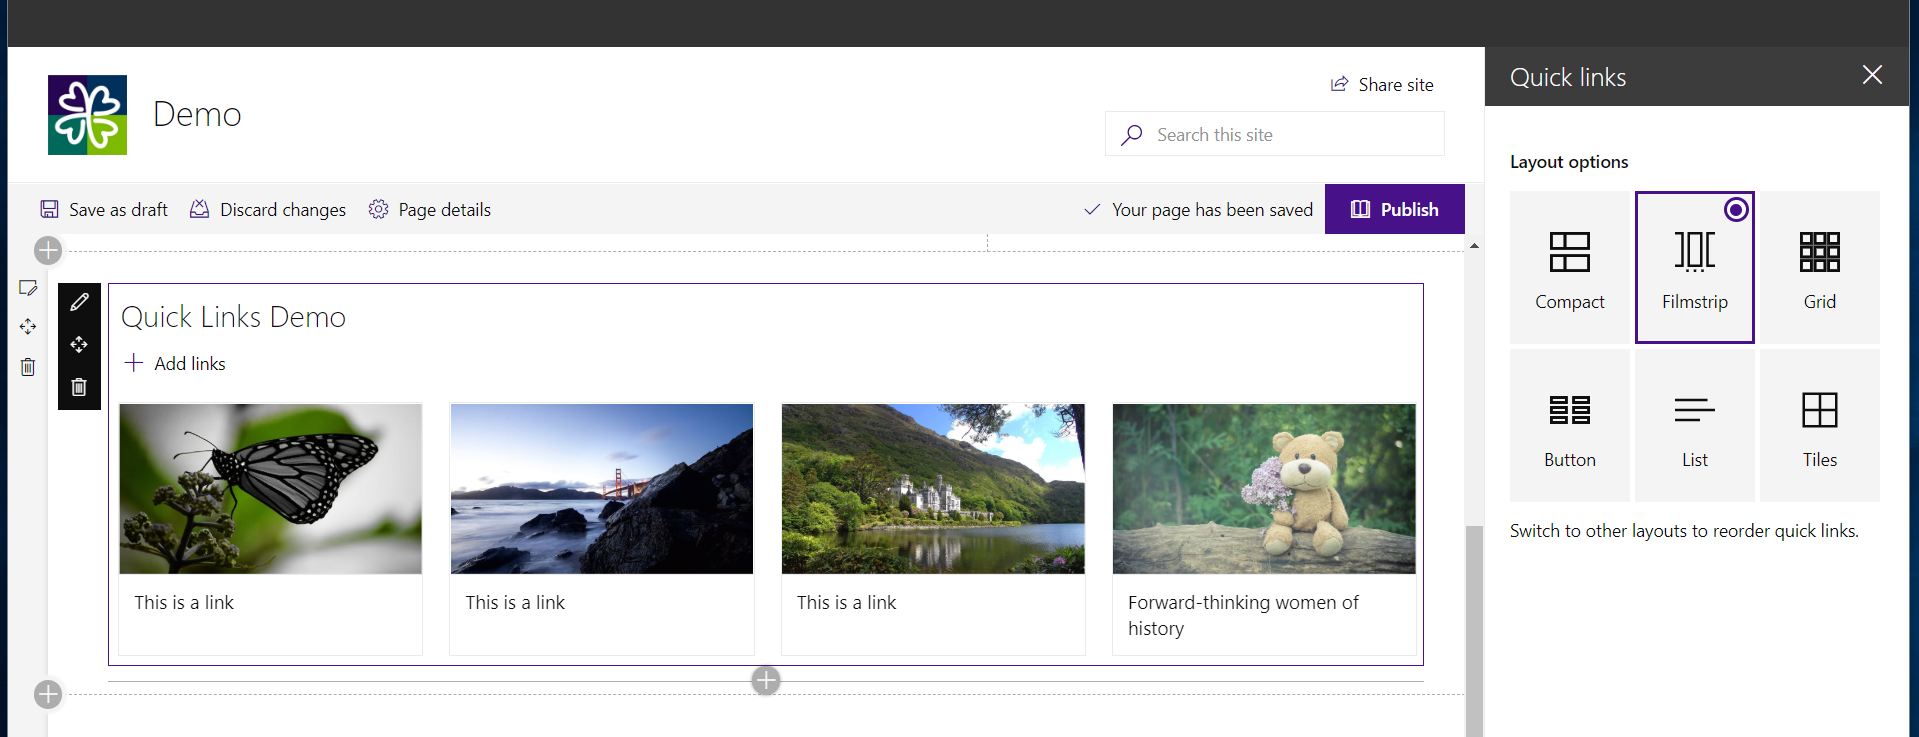Image resolution: width=1919 pixels, height=737 pixels.
Task: Click Save as draft
Action: [x=104, y=209]
